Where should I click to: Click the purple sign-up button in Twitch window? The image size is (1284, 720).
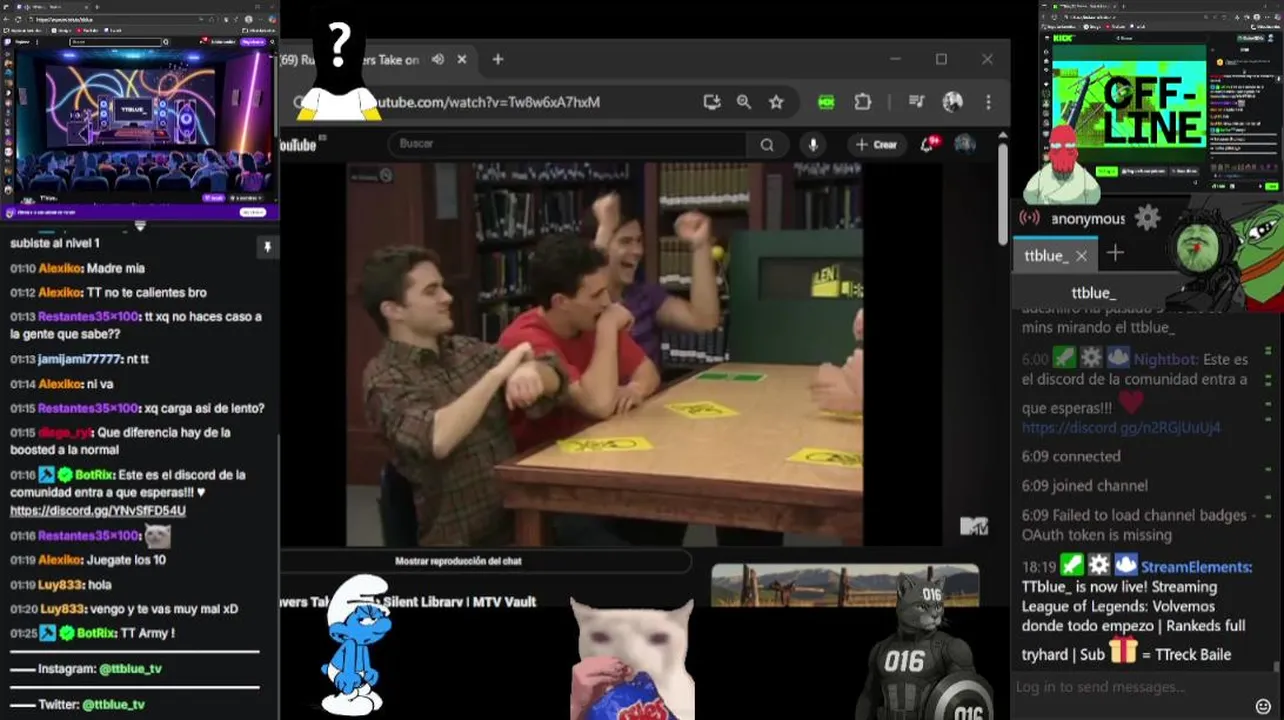pyautogui.click(x=253, y=42)
